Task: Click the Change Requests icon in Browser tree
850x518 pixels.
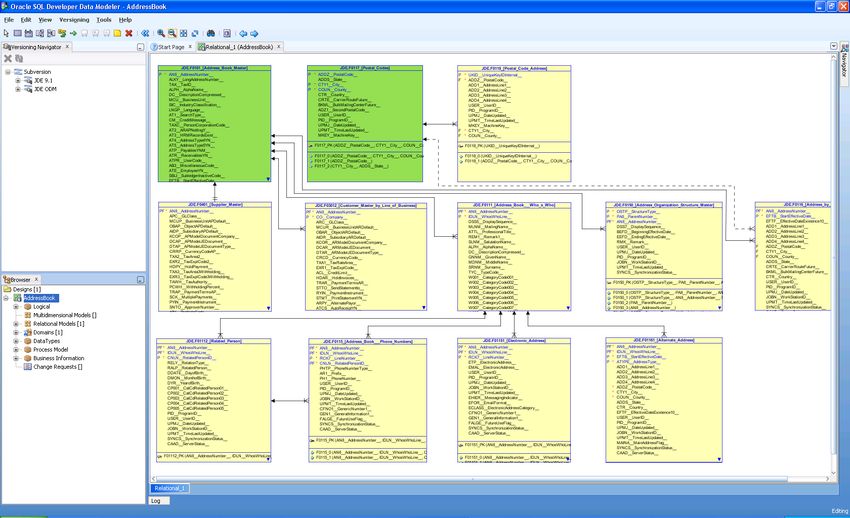Action: click(x=27, y=367)
